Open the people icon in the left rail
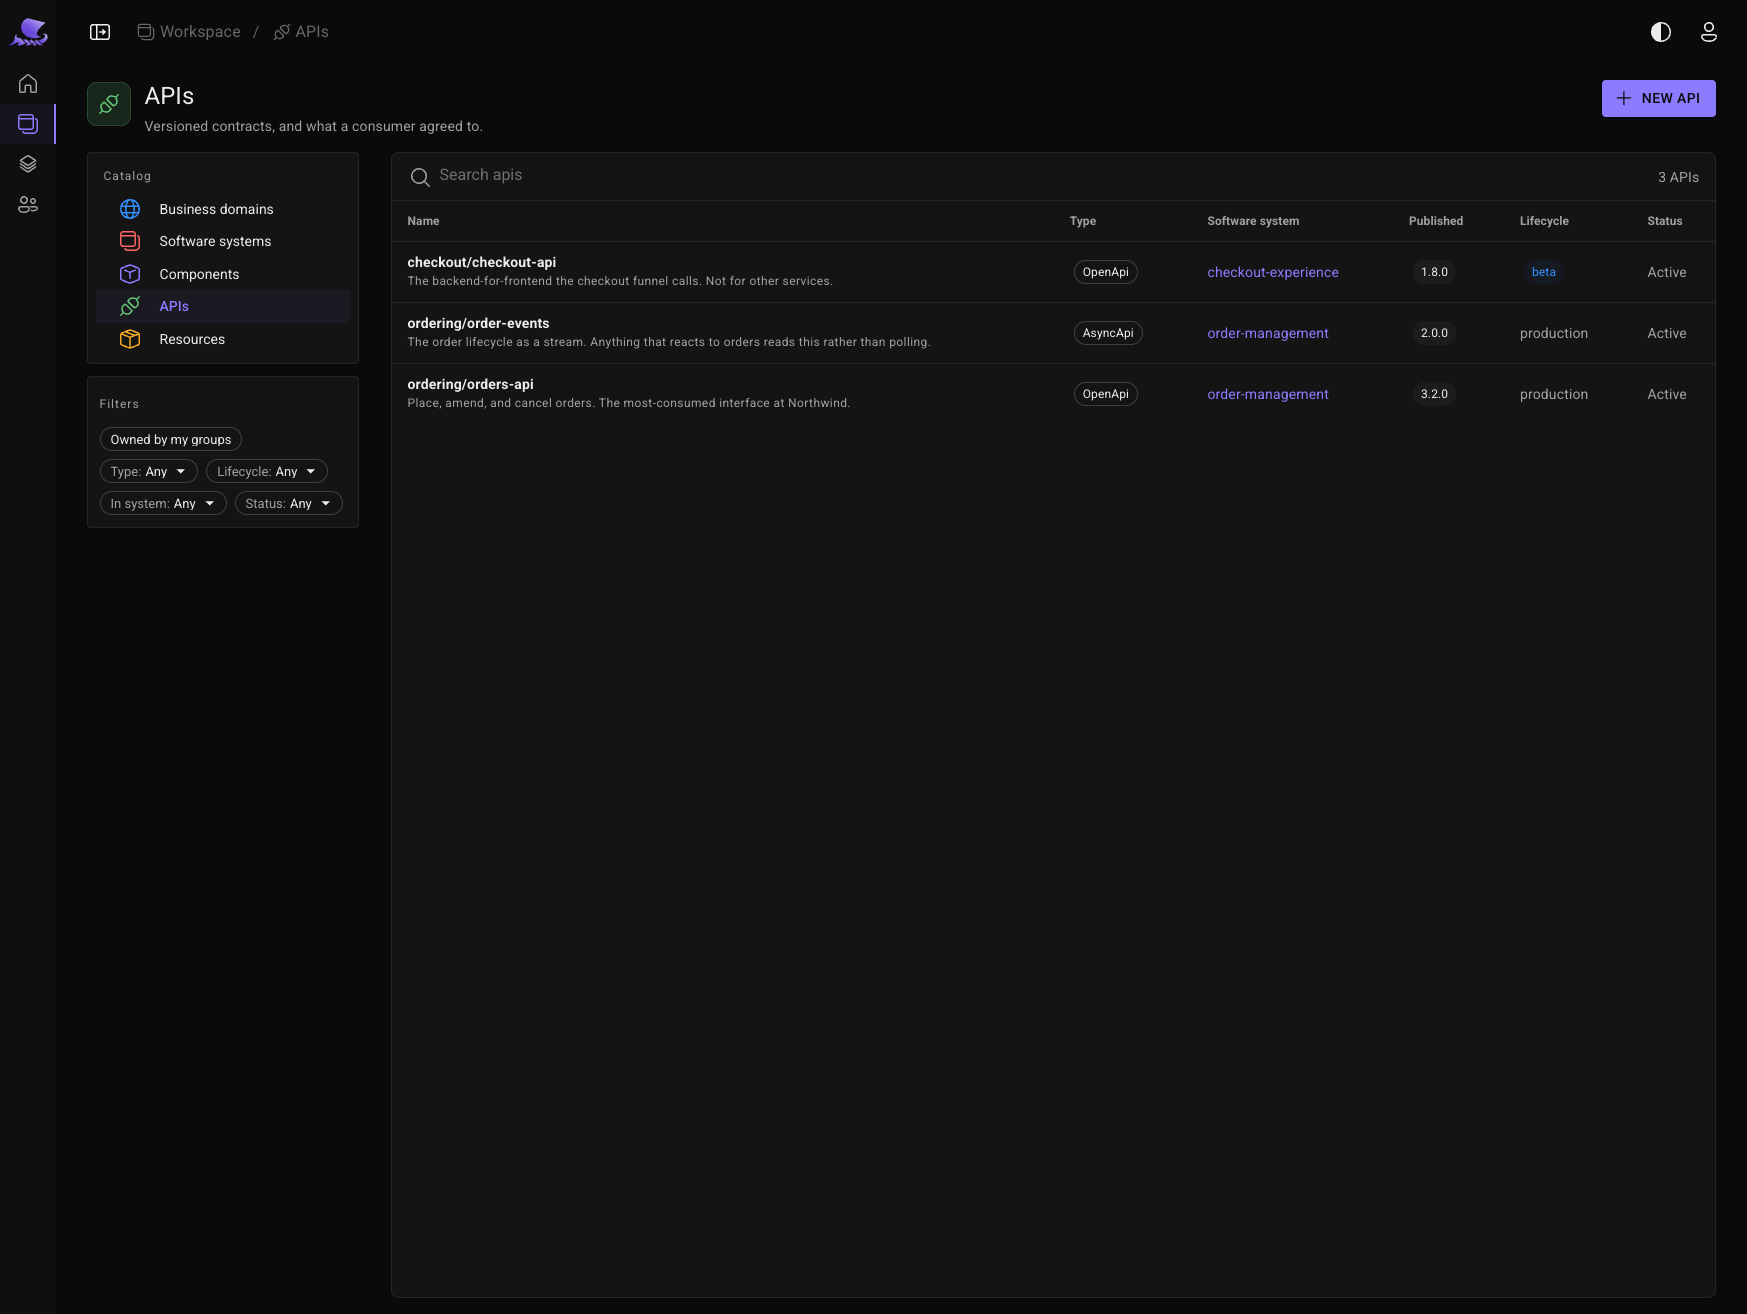1747x1314 pixels. pyautogui.click(x=28, y=205)
